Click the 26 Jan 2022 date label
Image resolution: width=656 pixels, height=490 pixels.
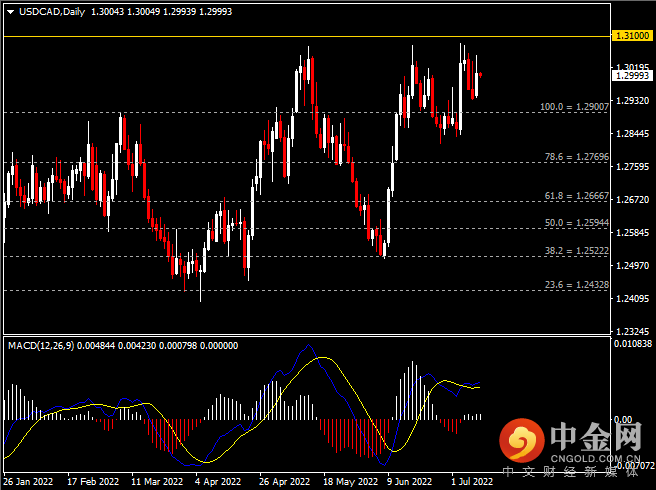click(x=27, y=481)
